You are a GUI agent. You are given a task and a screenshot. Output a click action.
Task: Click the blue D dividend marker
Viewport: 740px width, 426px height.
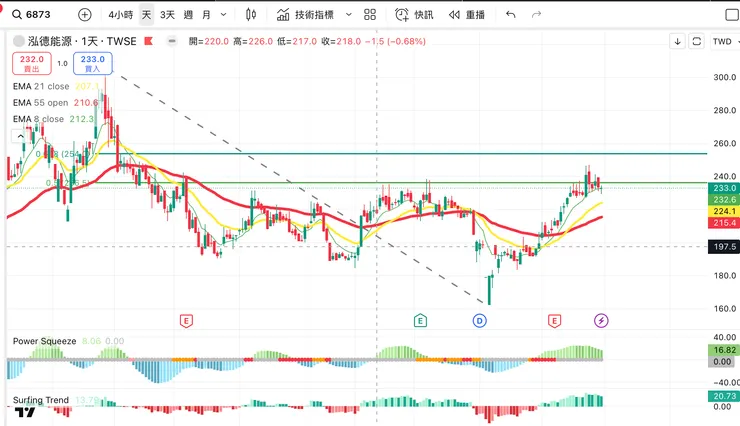point(479,321)
